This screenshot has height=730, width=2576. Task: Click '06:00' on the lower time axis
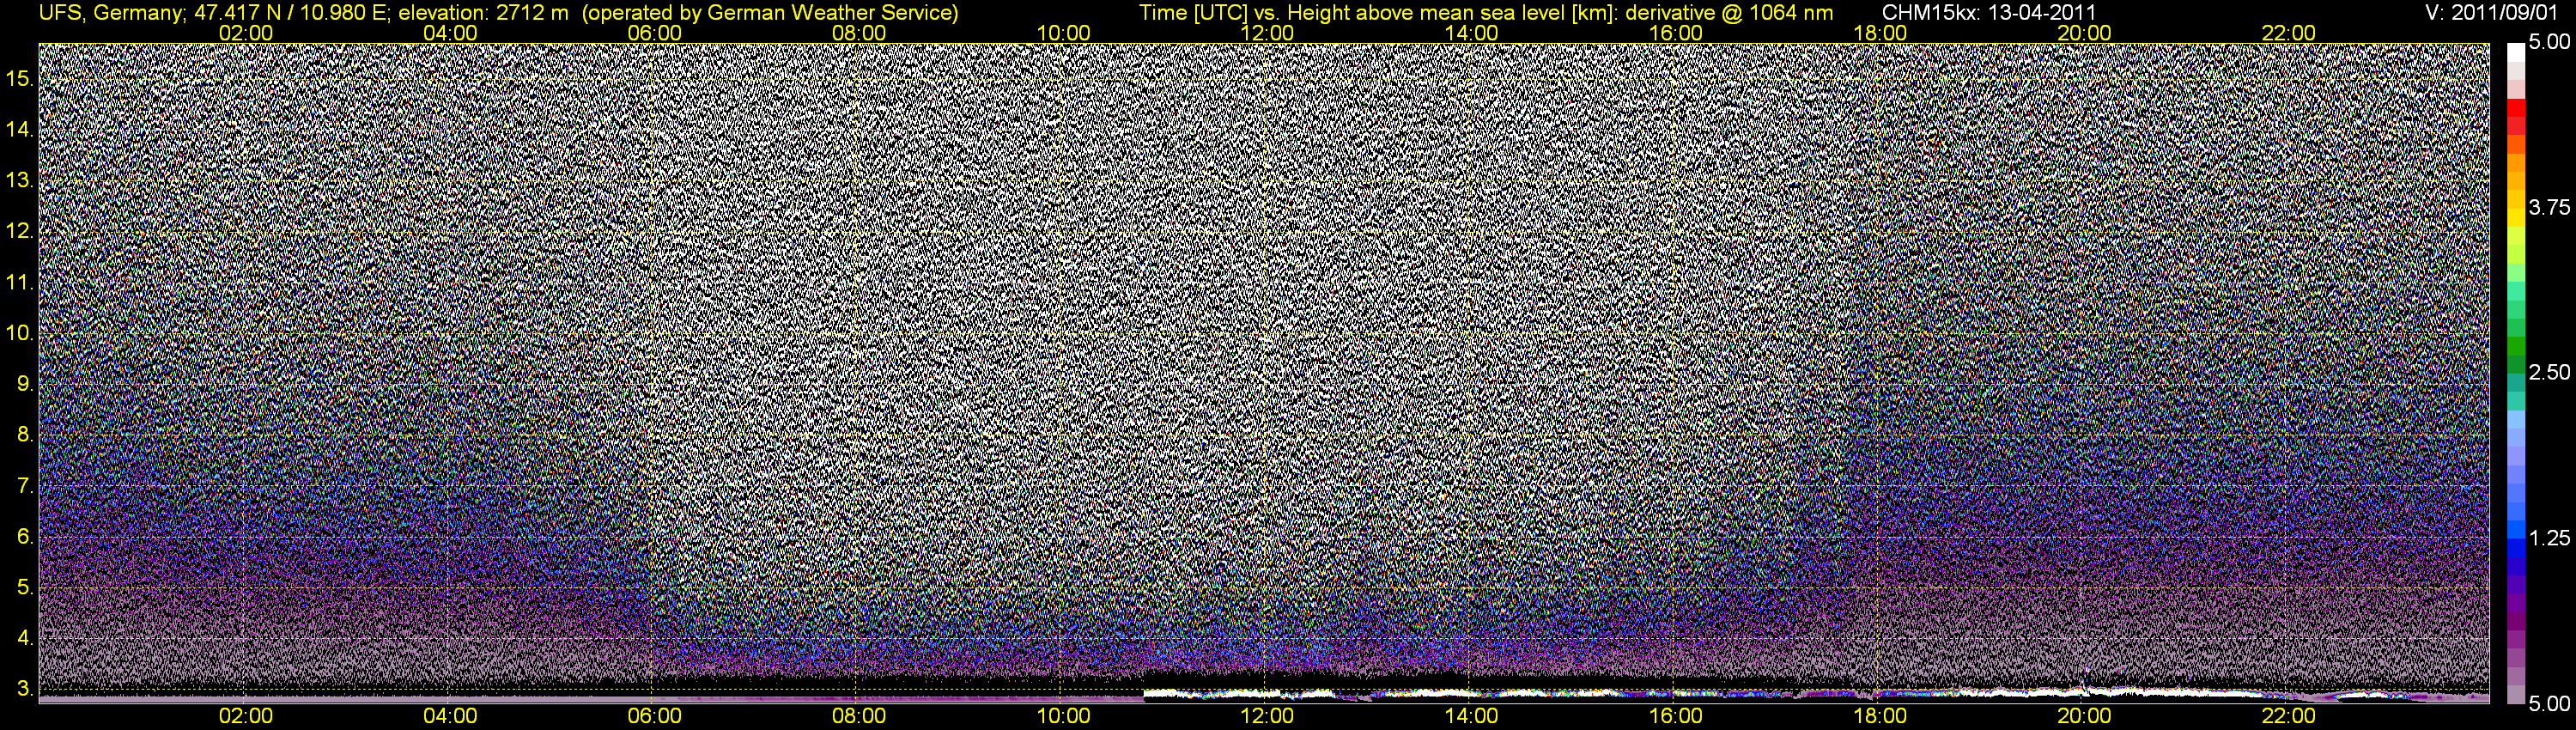click(x=655, y=716)
